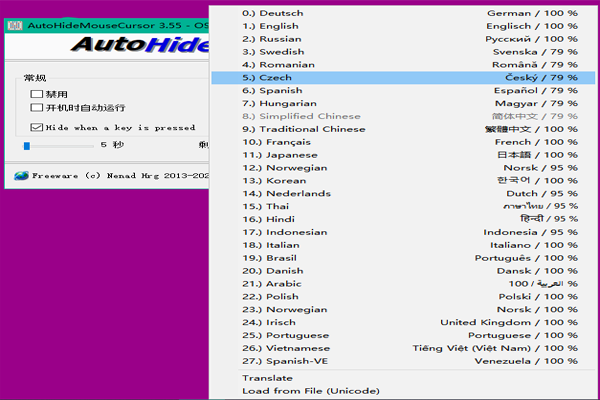Select 13.) Korean language
This screenshot has width=600, height=400.
(403, 181)
